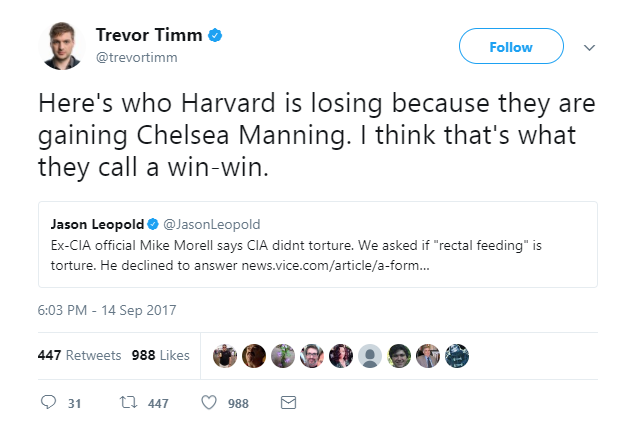Open the last liker avatar in row
Viewport: 629px width, 440px height.
tap(457, 356)
